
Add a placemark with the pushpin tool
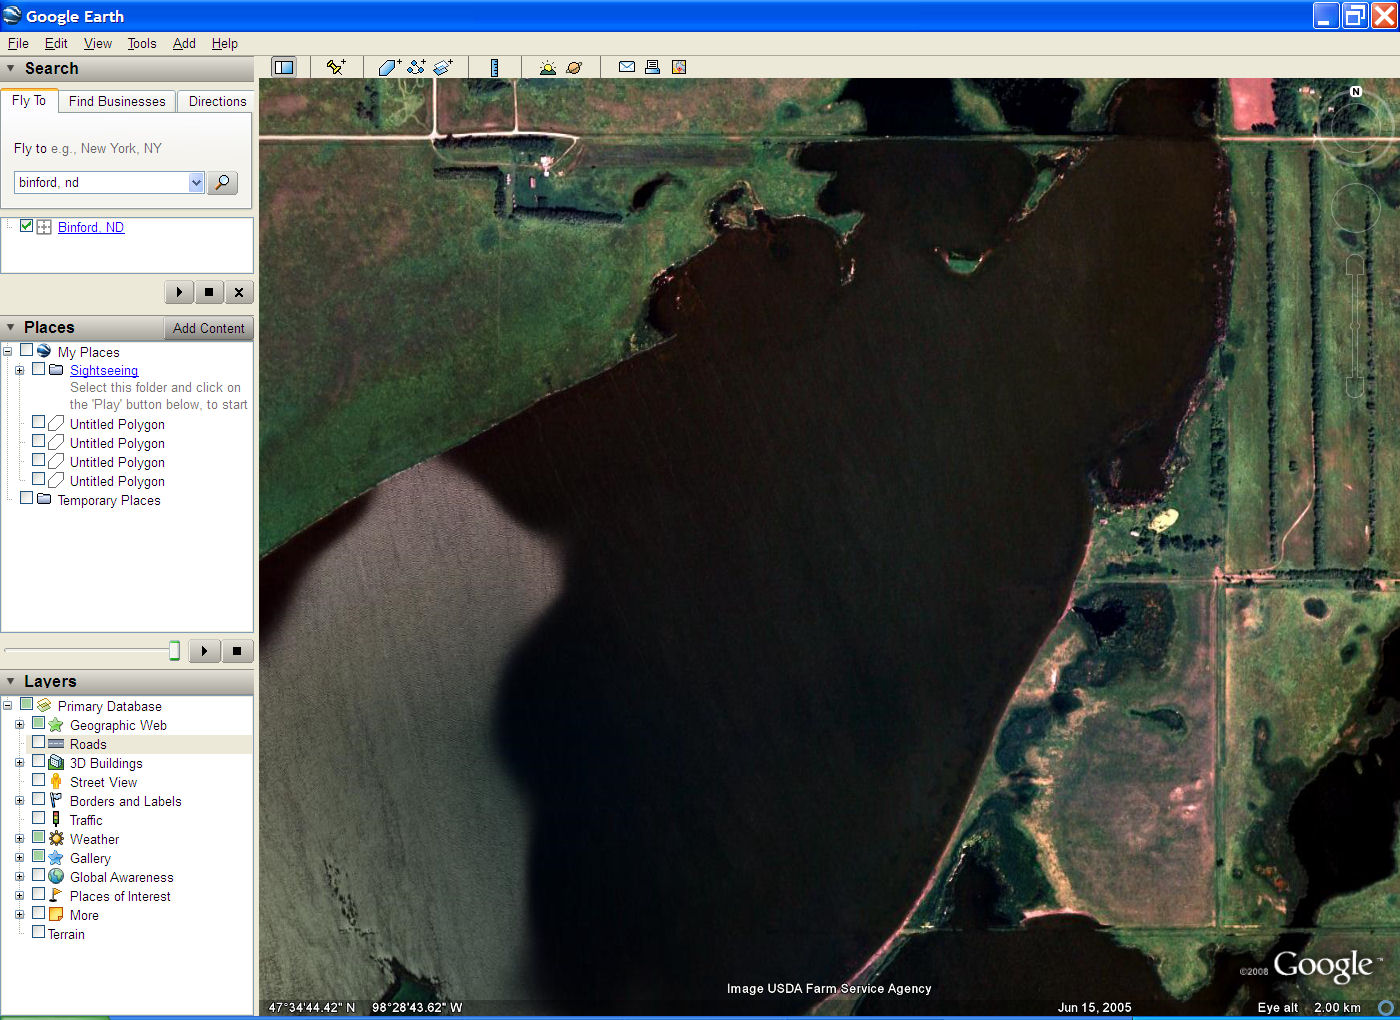coord(336,67)
